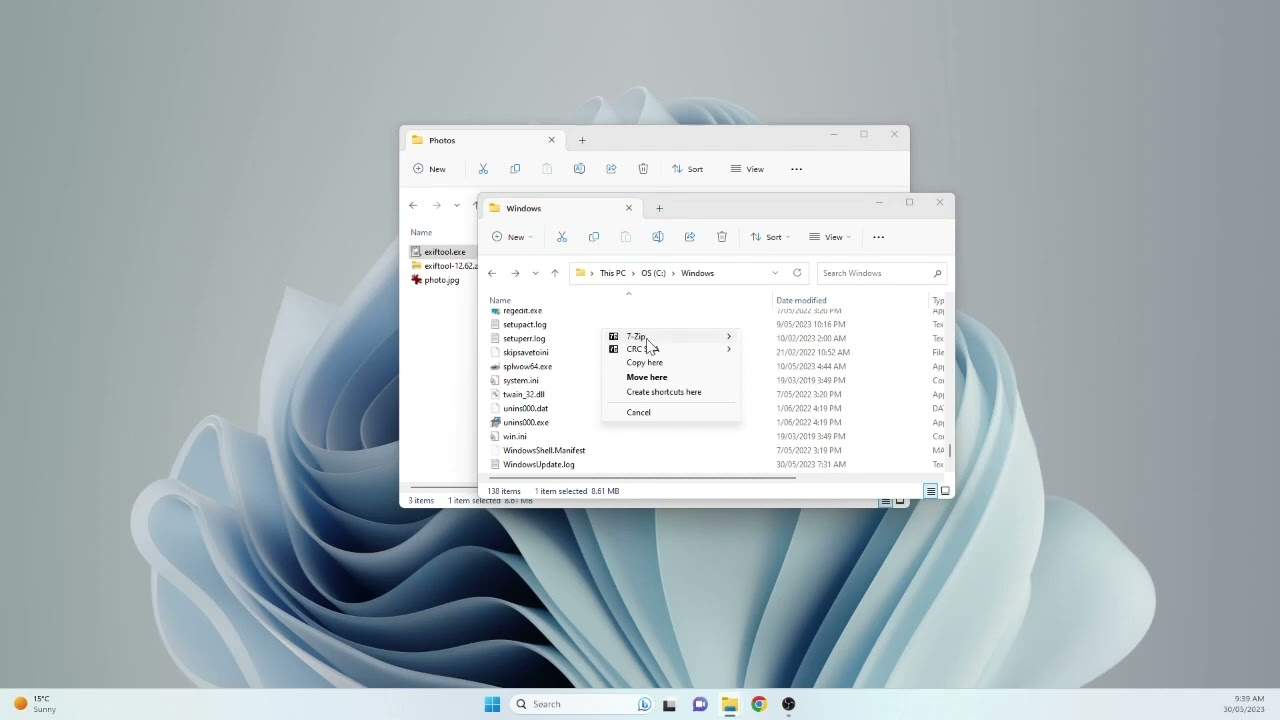Click the taskbar Search box
1280x720 pixels.
(581, 704)
